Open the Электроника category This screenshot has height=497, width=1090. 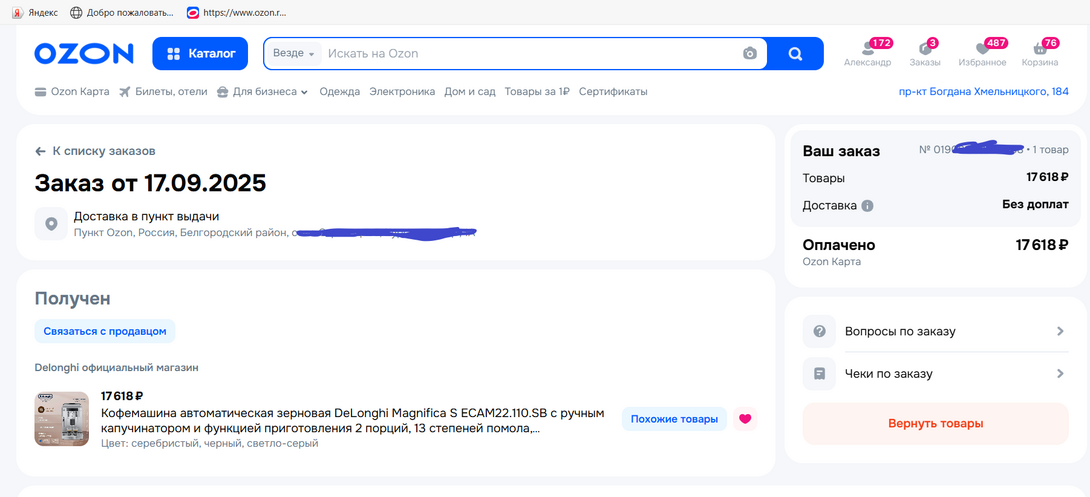click(x=402, y=92)
